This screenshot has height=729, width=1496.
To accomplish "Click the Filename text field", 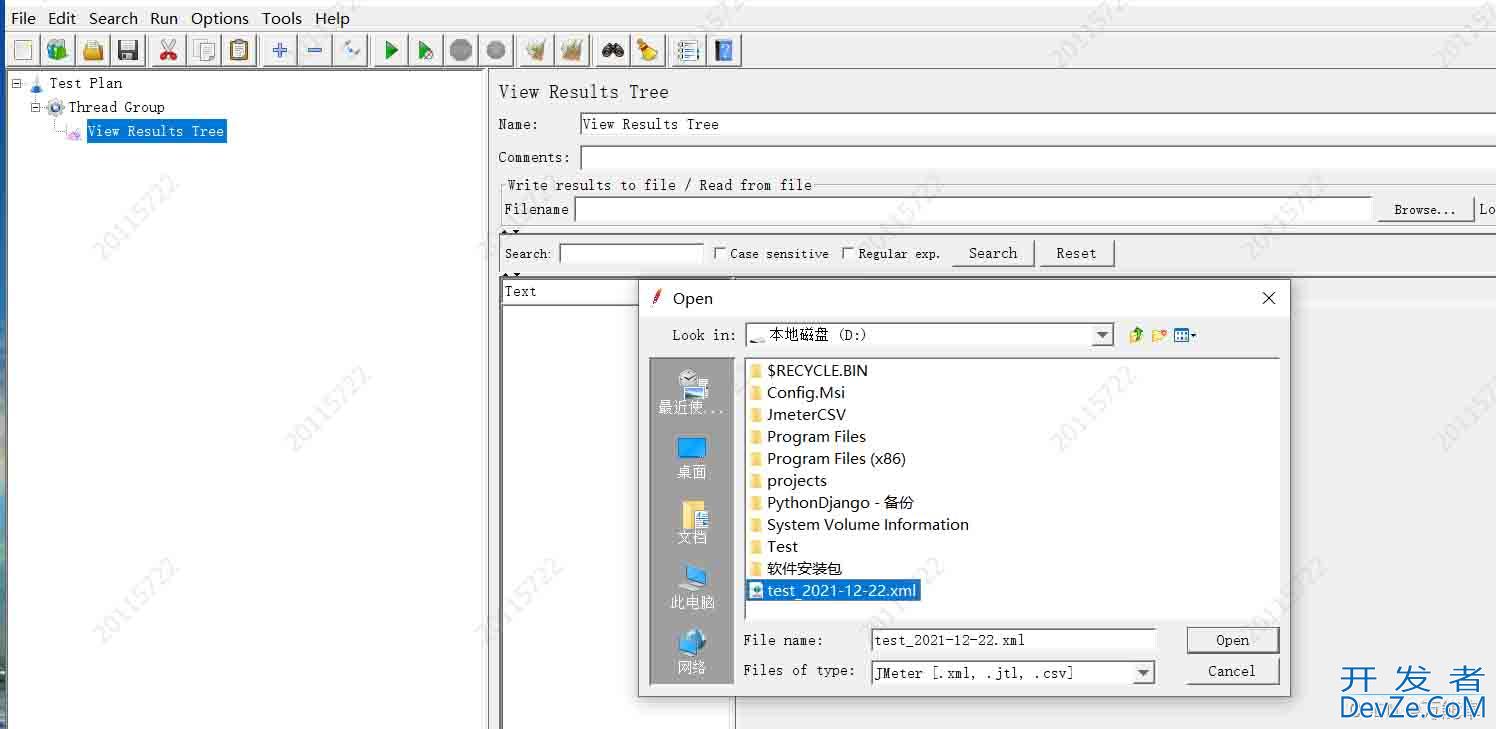I will (973, 209).
